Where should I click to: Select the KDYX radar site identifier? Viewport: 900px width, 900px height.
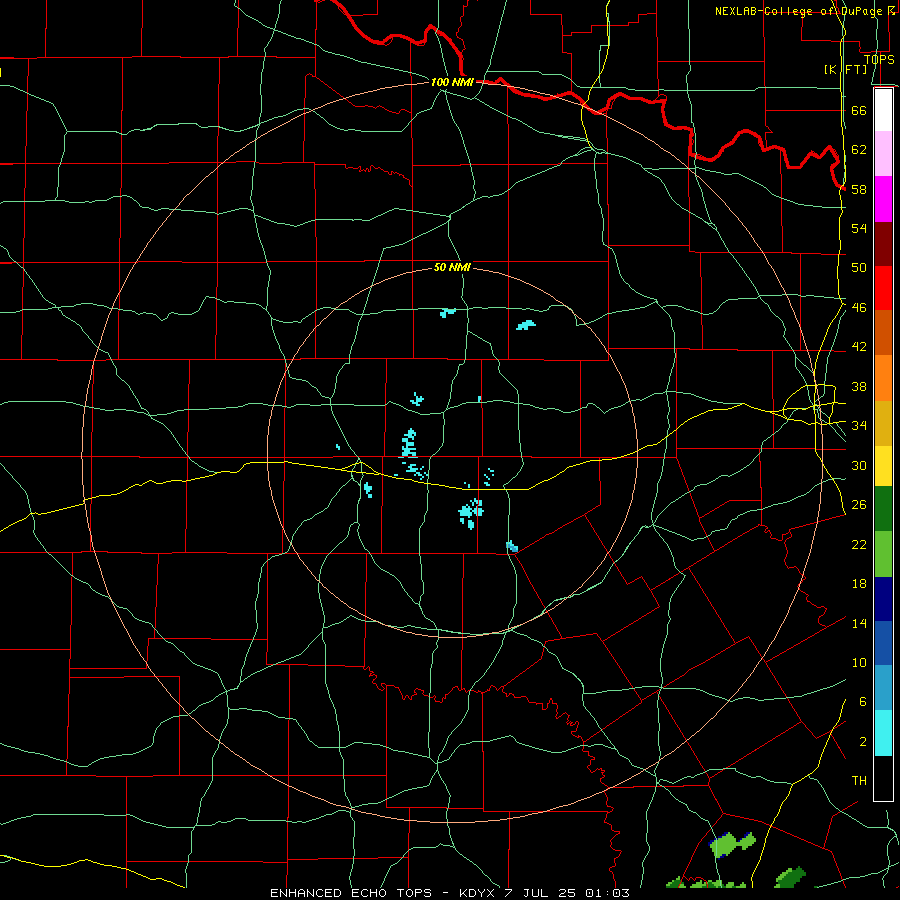tap(479, 893)
